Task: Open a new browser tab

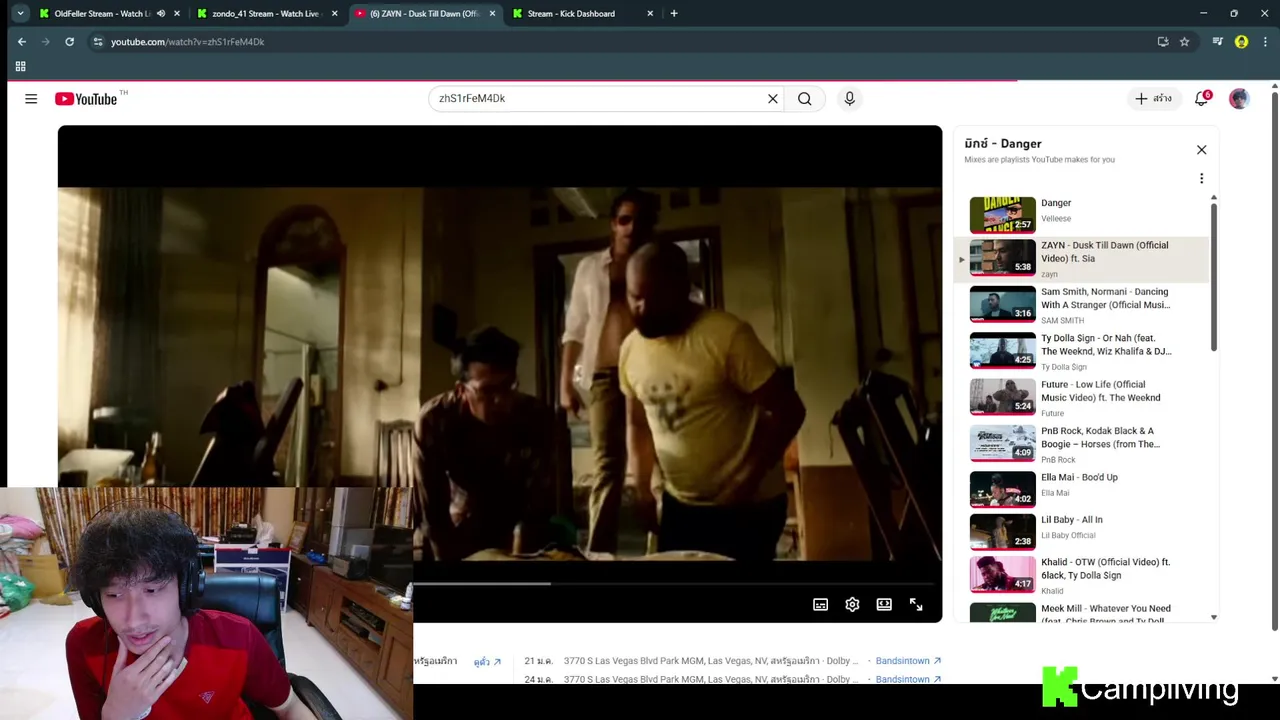Action: pos(674,14)
